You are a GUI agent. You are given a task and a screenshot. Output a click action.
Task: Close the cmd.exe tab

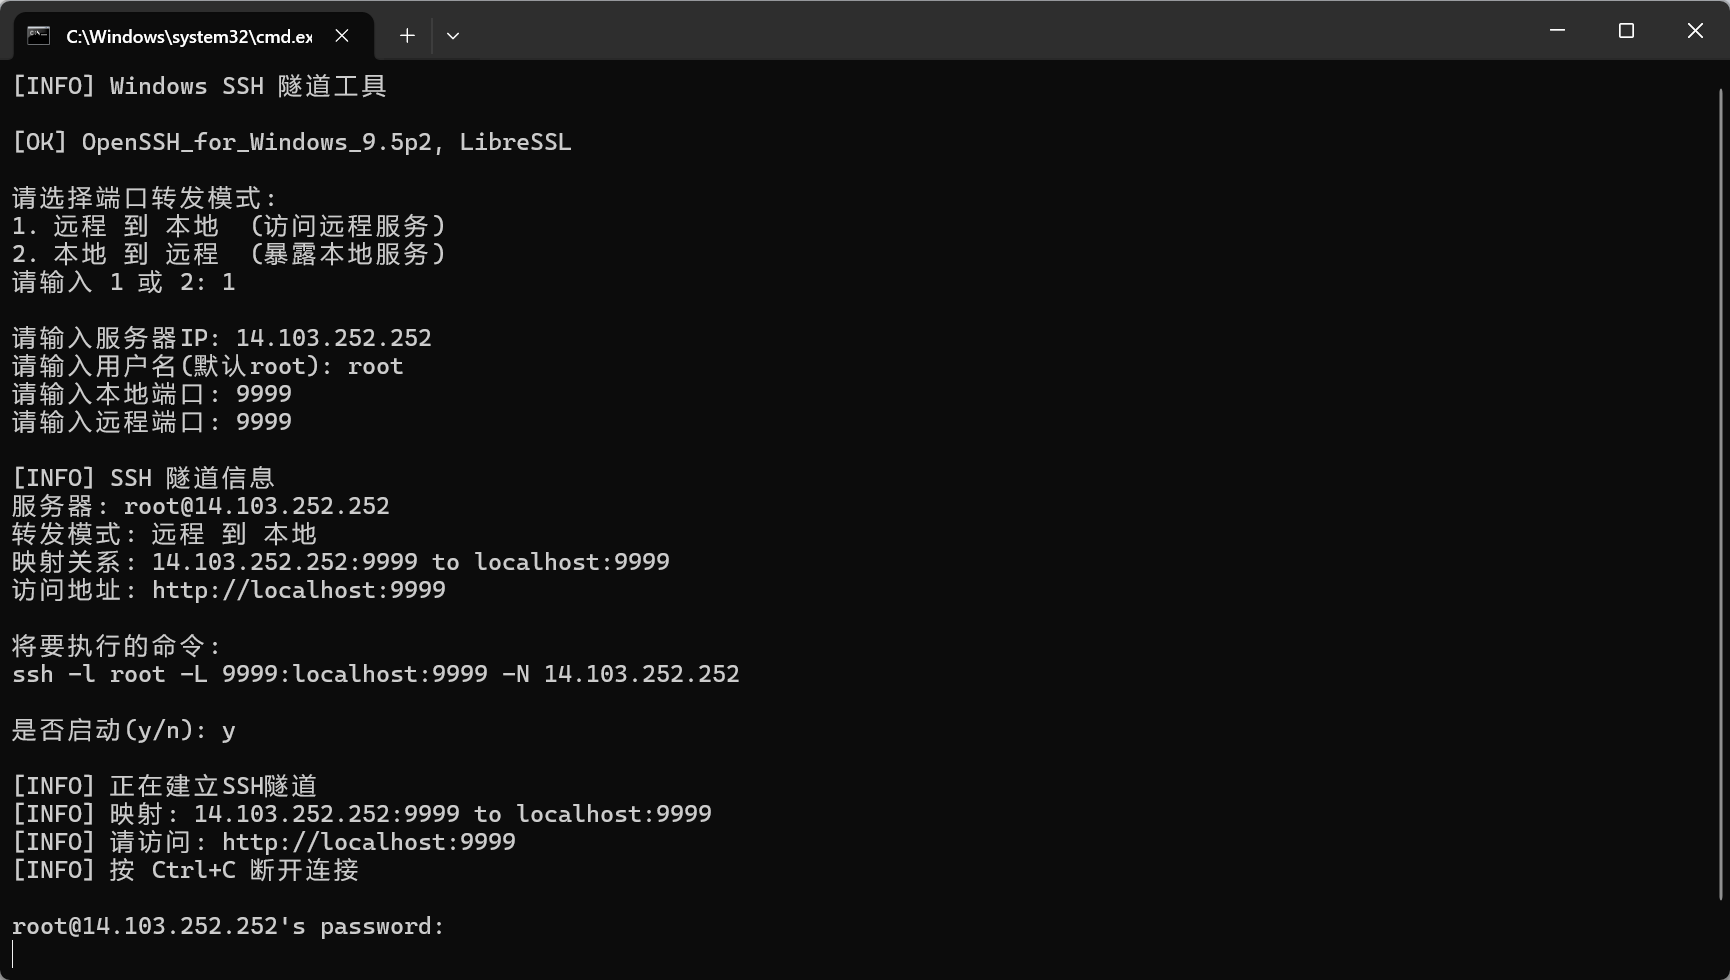342,36
